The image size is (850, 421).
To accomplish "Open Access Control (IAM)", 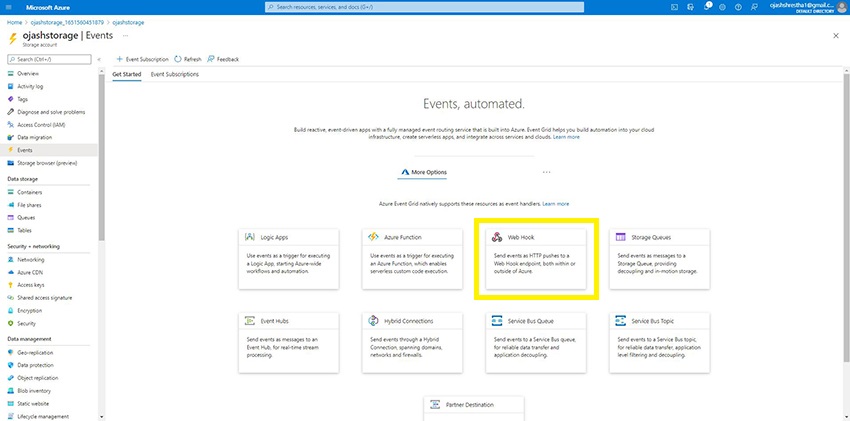I will pyautogui.click(x=41, y=125).
